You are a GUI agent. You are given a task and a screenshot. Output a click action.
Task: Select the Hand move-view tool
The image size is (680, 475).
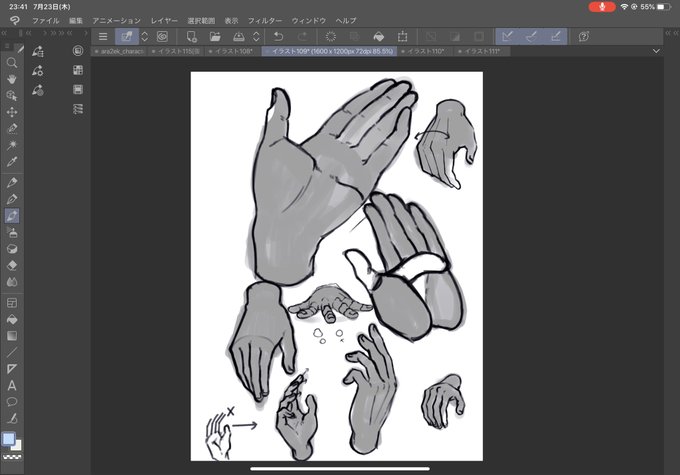pyautogui.click(x=12, y=79)
